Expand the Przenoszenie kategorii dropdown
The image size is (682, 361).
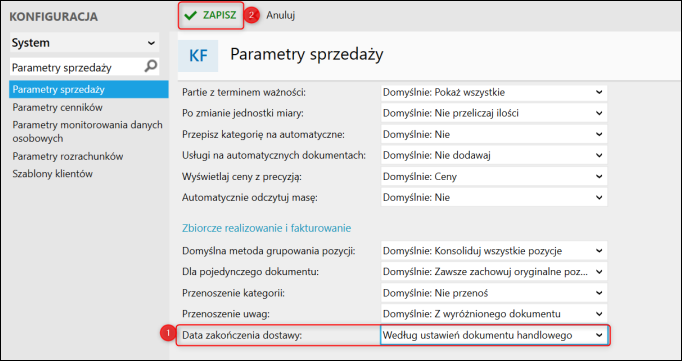tap(494, 293)
